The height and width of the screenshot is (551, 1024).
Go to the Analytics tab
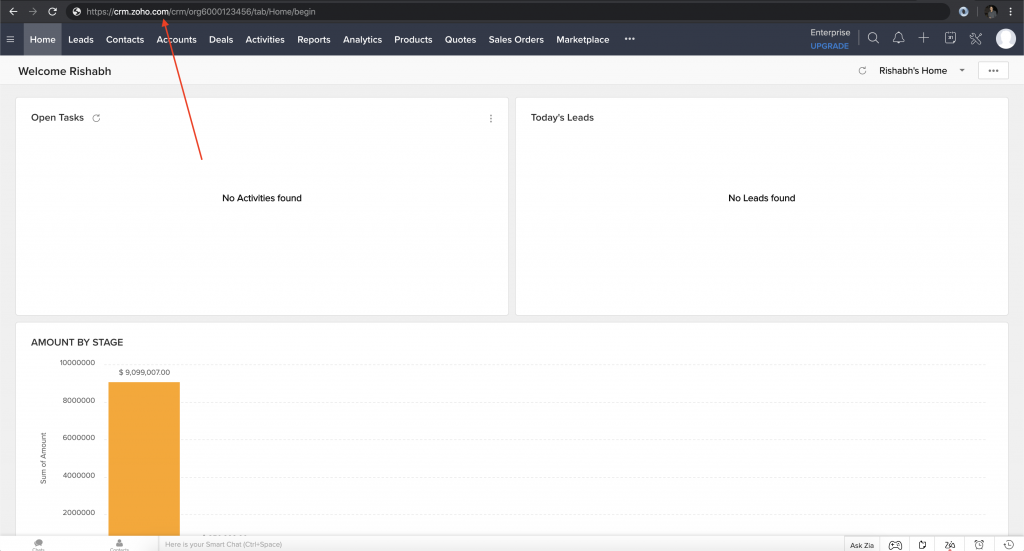(x=362, y=39)
